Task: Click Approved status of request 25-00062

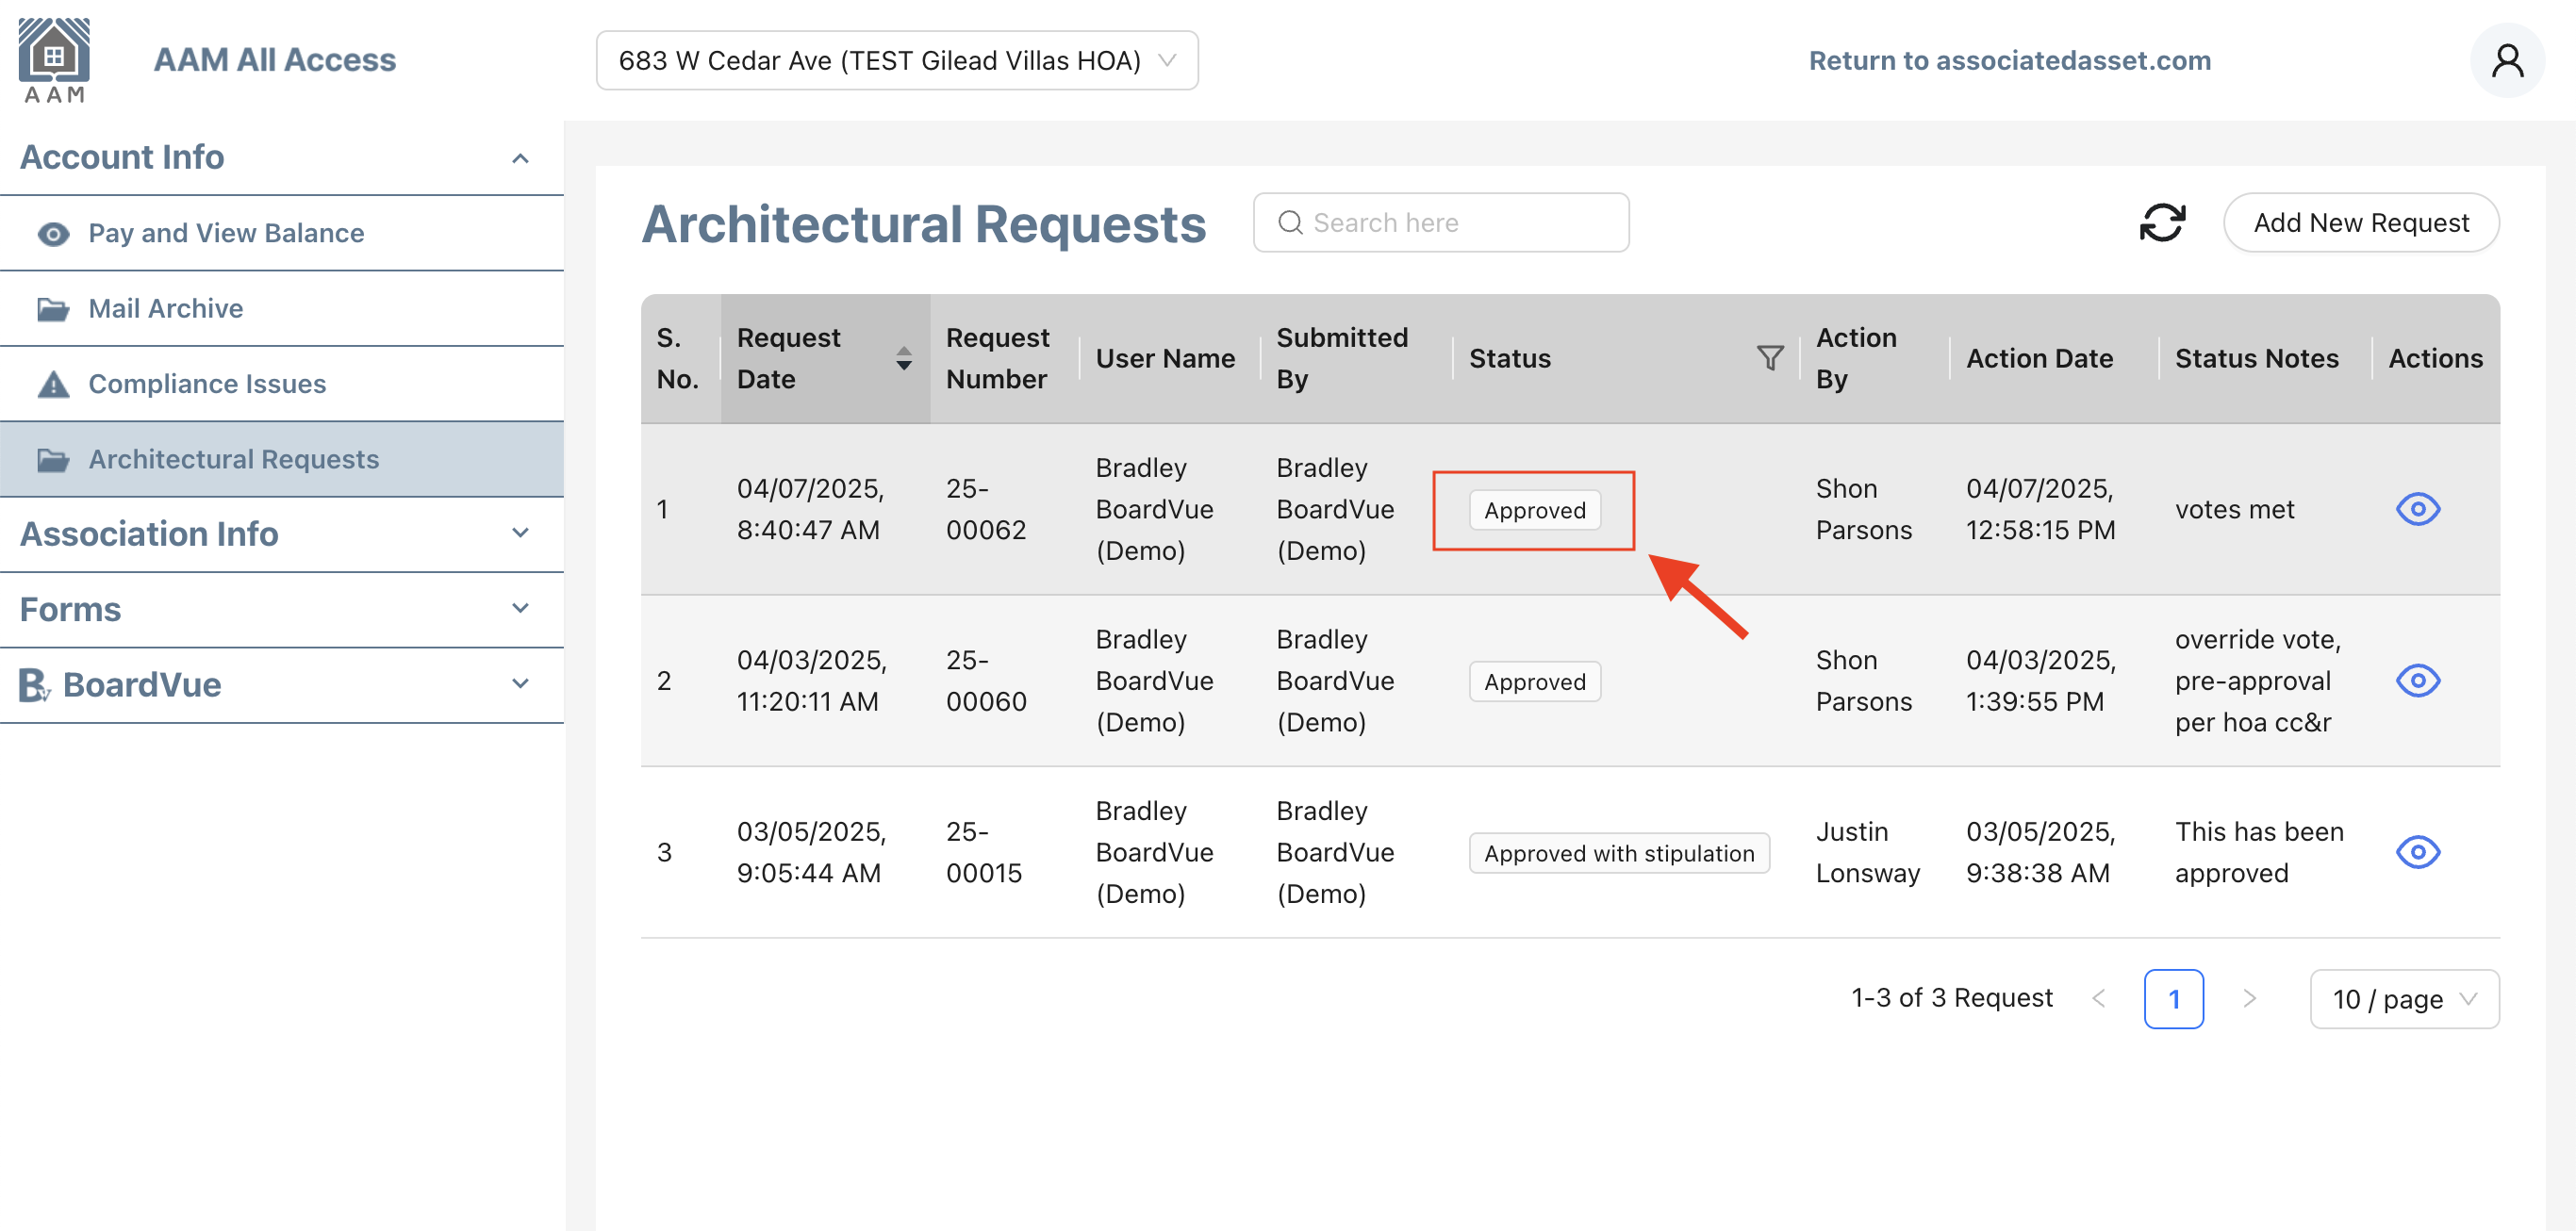Action: pyautogui.click(x=1535, y=510)
